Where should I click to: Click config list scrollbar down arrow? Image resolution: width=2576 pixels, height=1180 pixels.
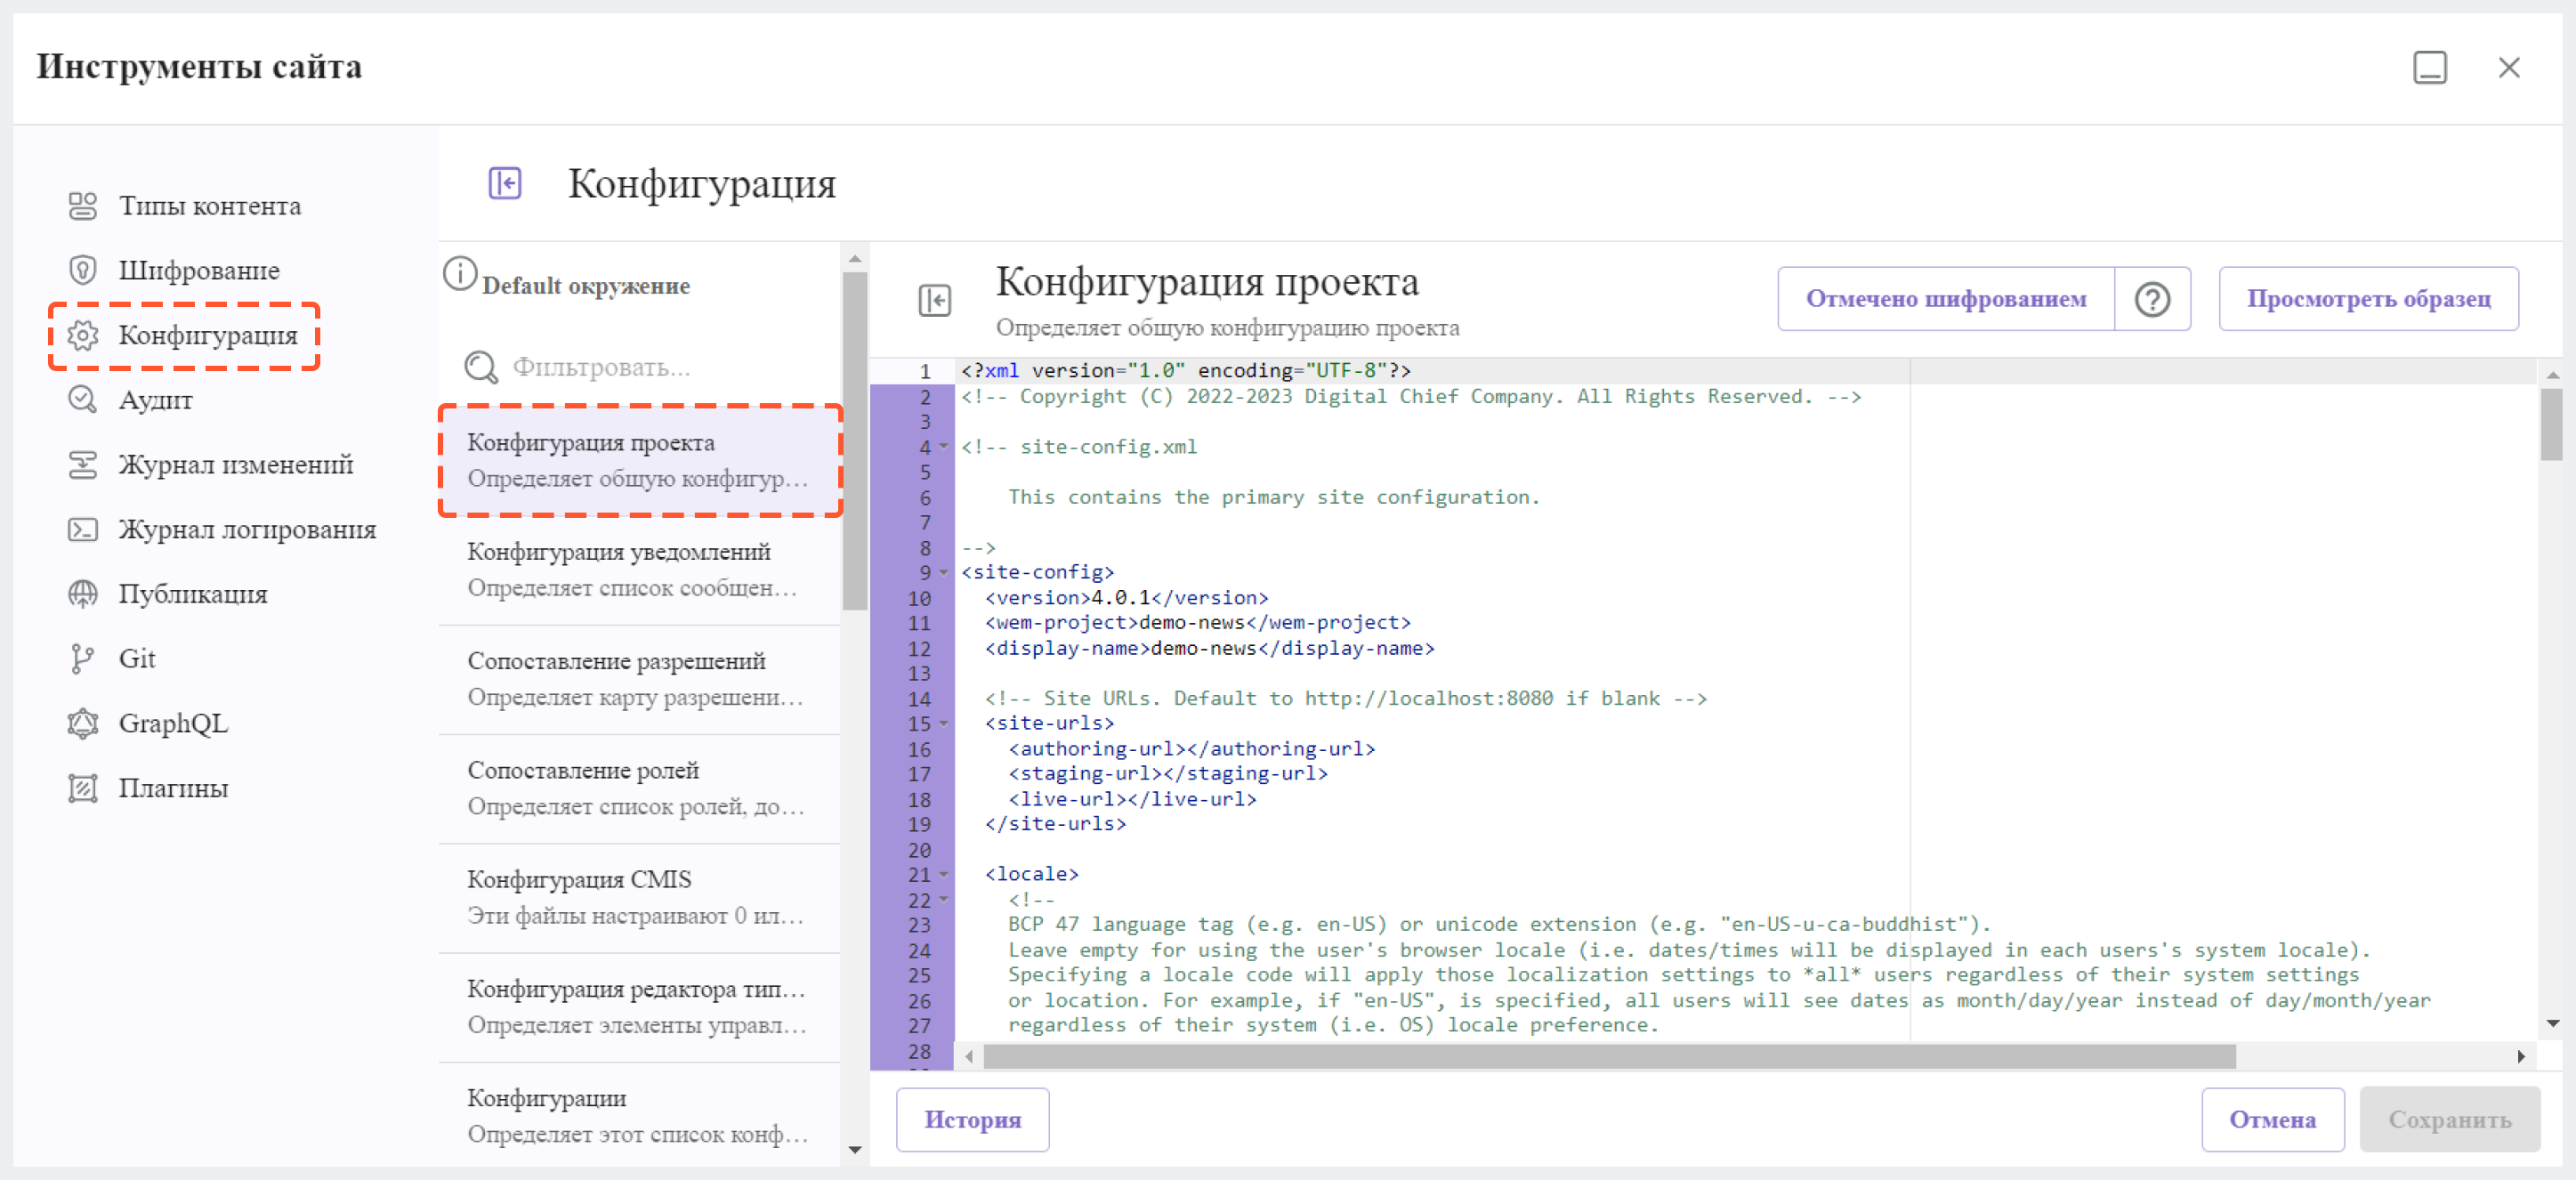pyautogui.click(x=854, y=1150)
